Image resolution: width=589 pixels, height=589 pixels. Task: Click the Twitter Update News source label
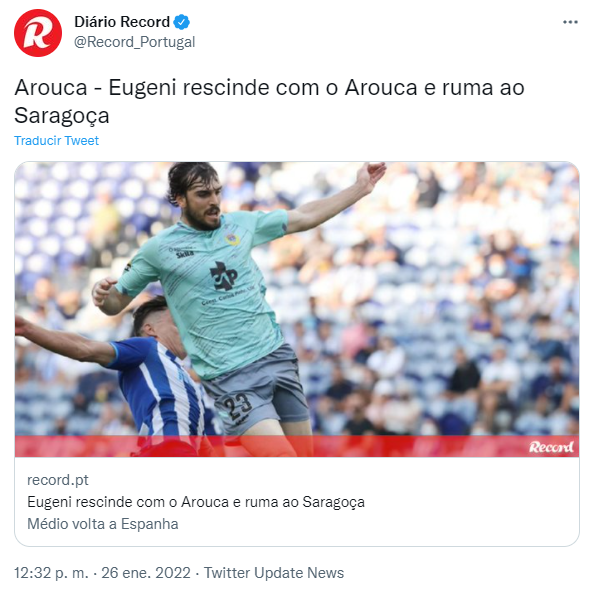pos(274,573)
